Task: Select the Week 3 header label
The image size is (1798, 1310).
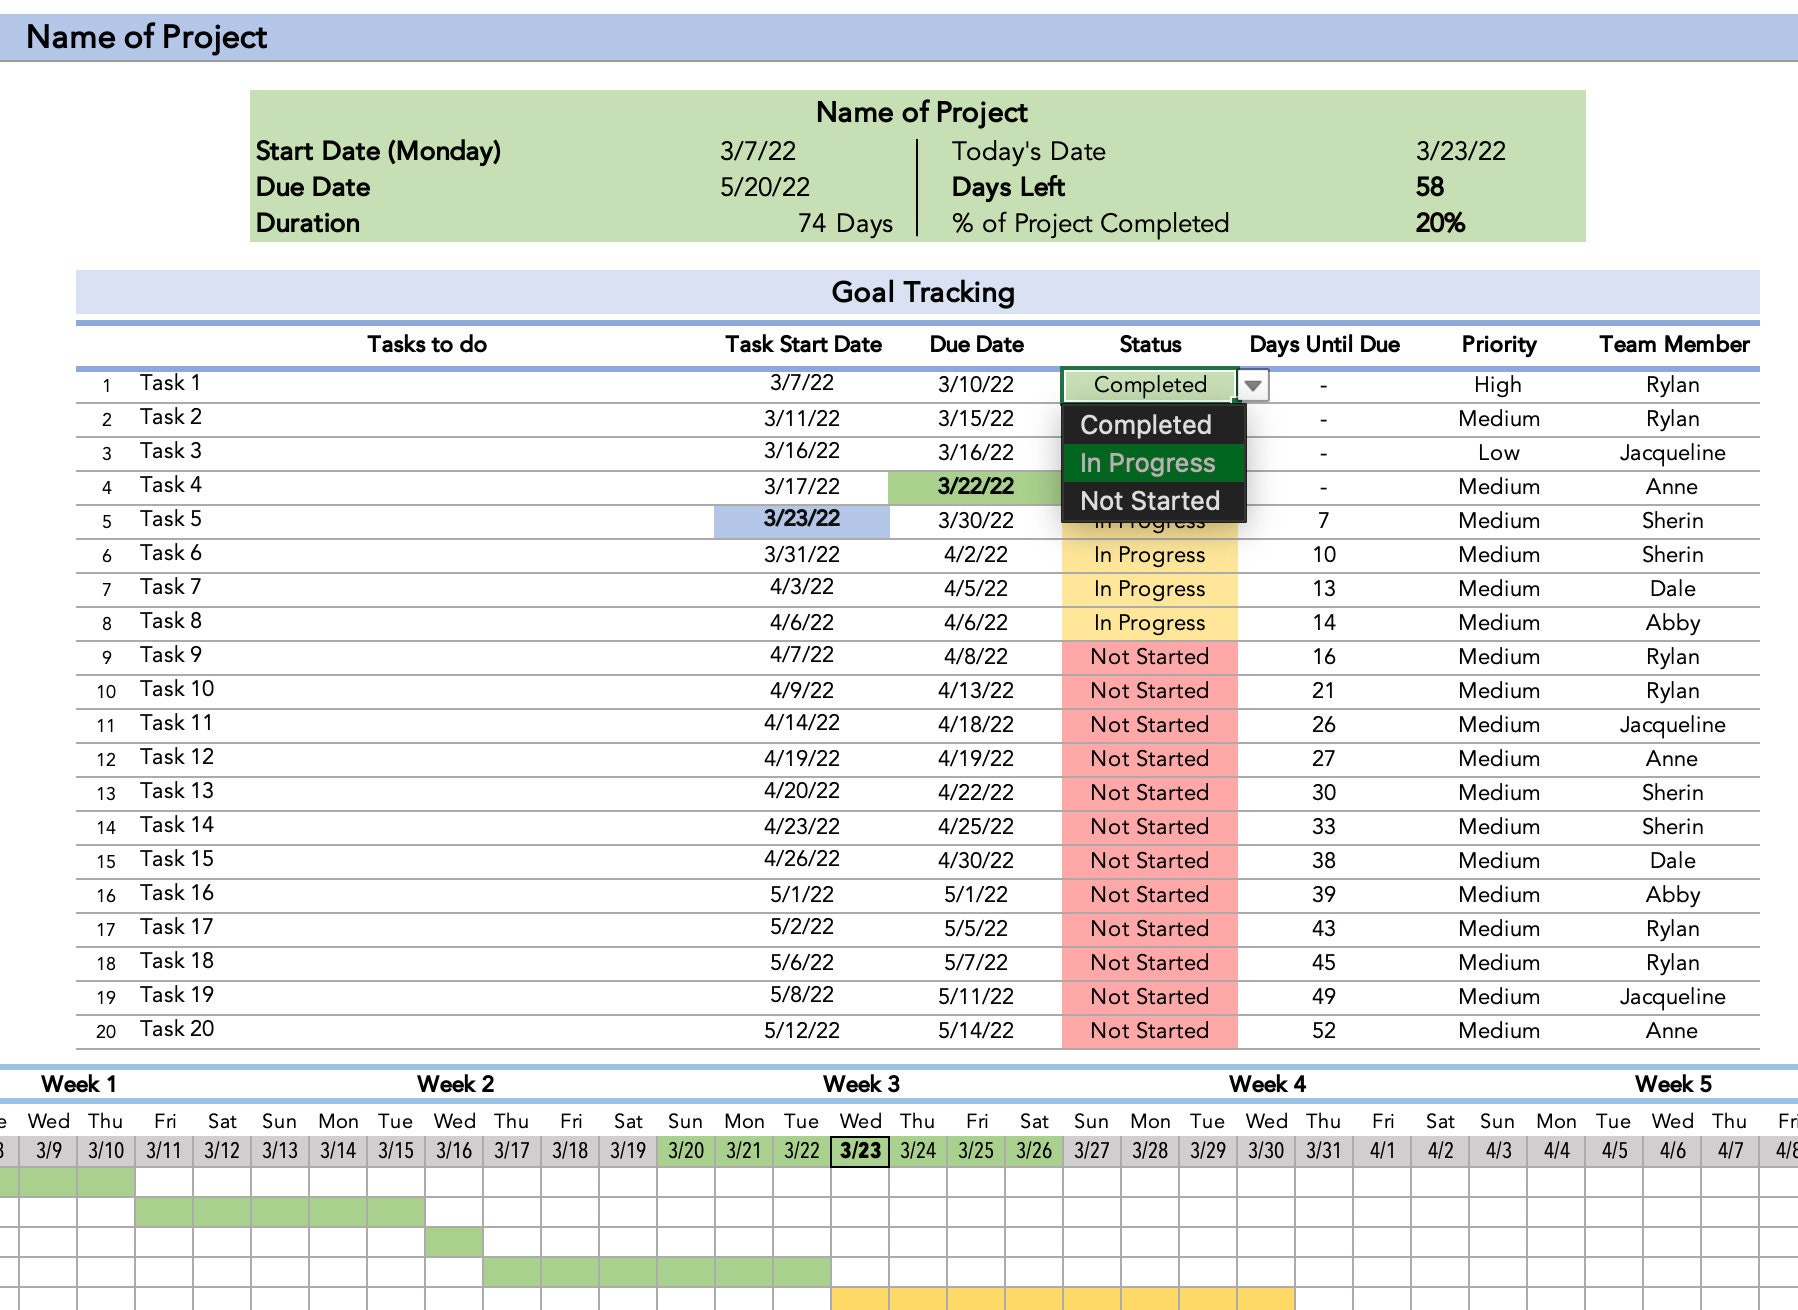Action: (x=860, y=1083)
